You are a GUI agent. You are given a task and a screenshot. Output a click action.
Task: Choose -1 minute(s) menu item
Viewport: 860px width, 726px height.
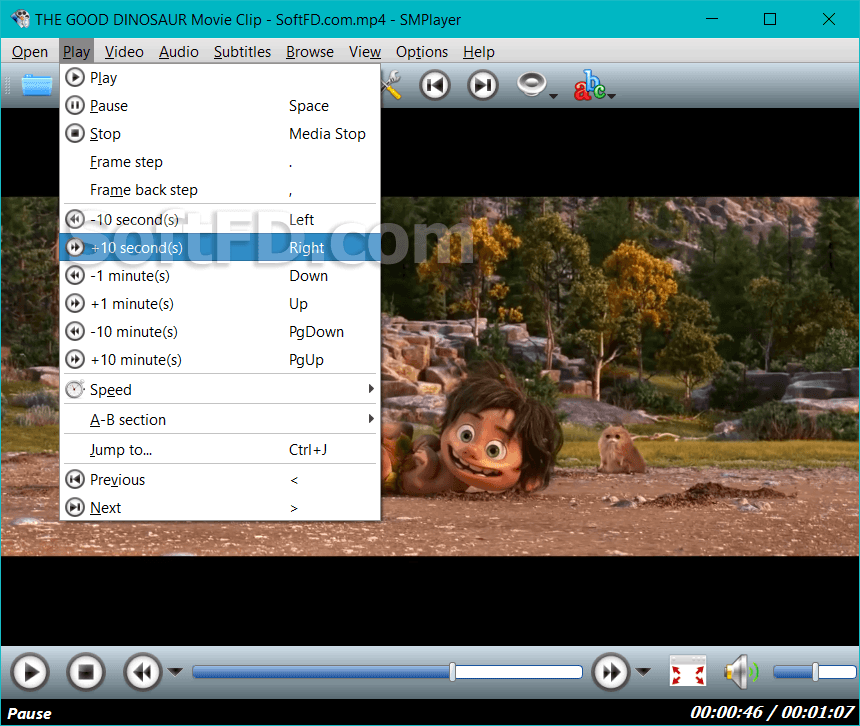[x=220, y=275]
